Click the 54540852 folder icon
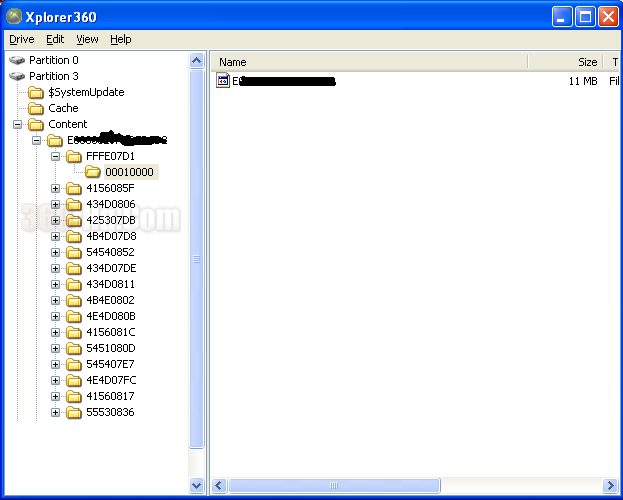Viewport: 623px width, 500px height. pos(74,252)
